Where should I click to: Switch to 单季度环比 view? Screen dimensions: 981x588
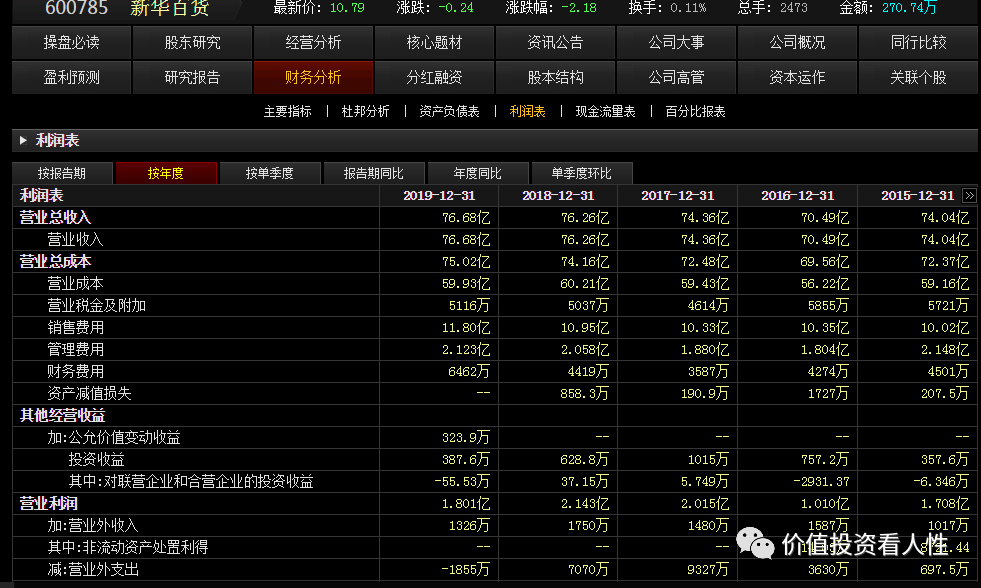click(x=581, y=173)
